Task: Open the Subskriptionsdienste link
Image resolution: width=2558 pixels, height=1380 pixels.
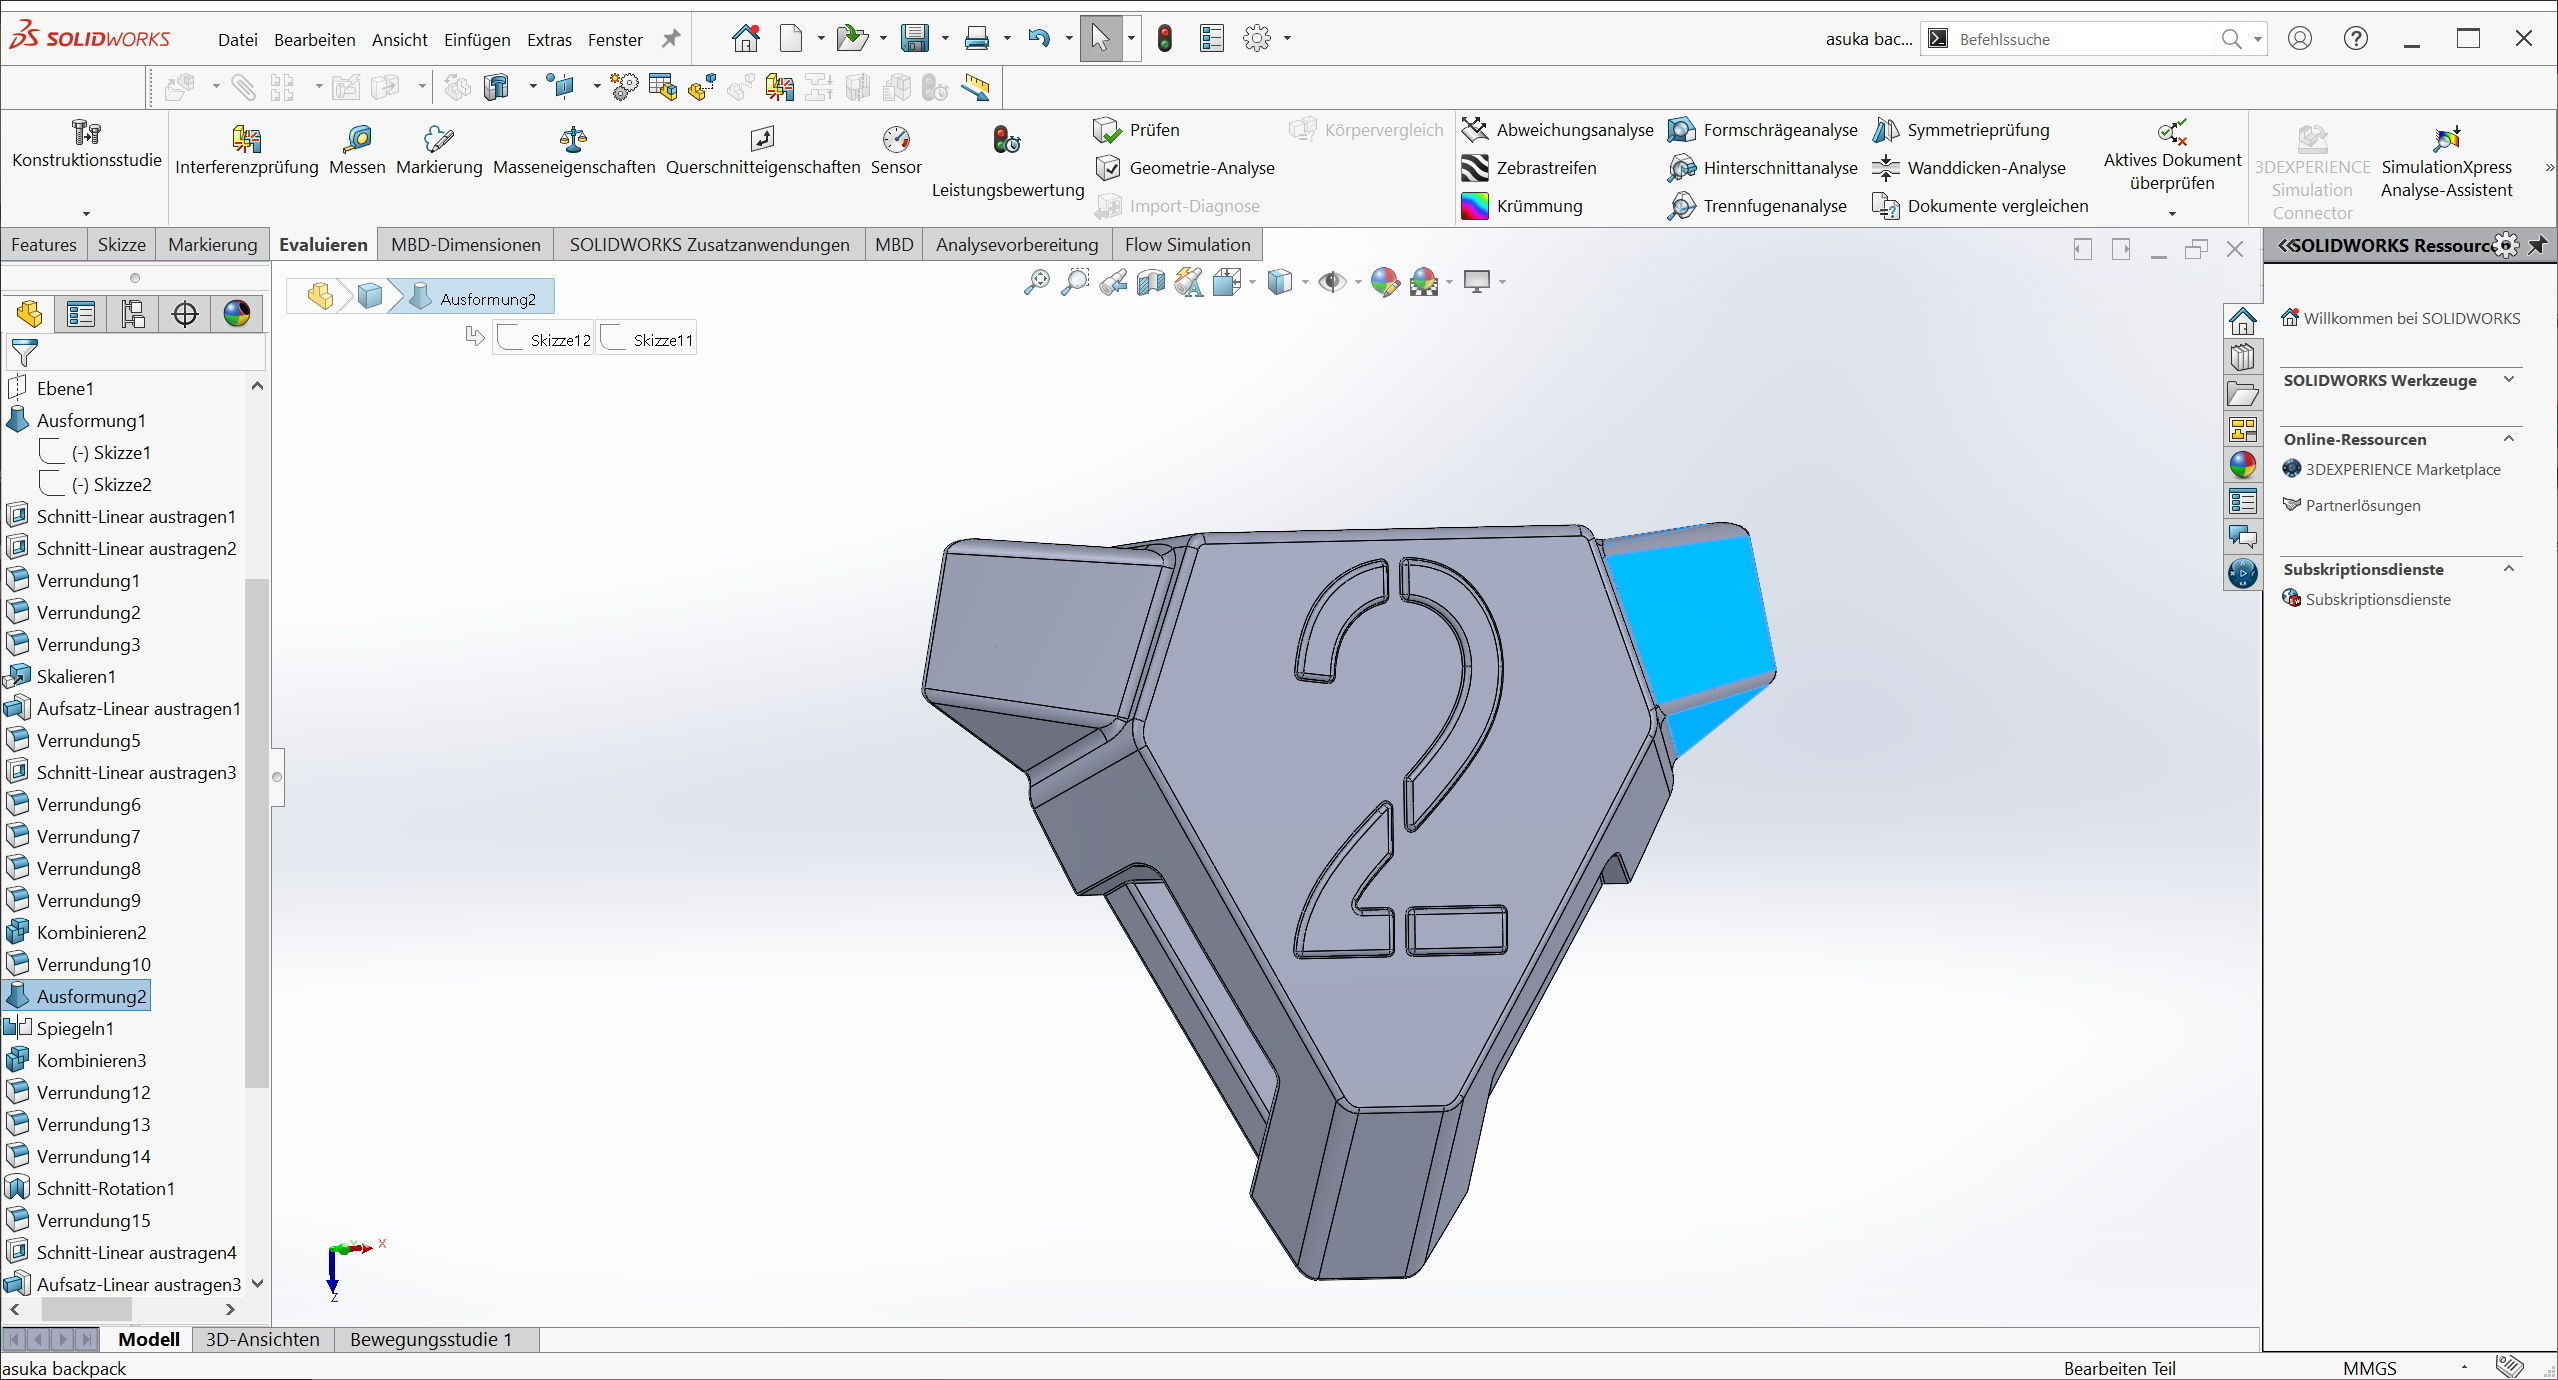Action: 2377,599
